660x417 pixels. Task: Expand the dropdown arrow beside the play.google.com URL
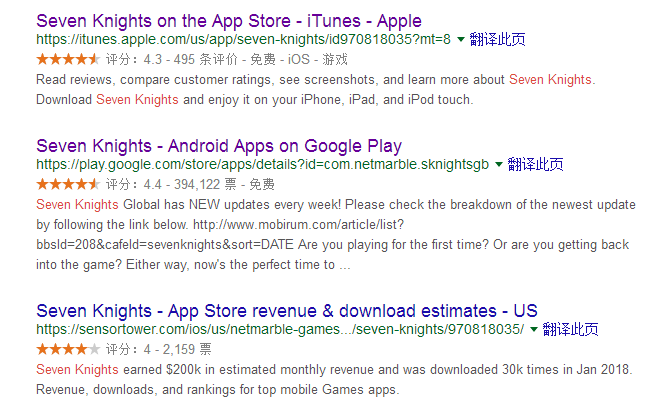pyautogui.click(x=499, y=164)
